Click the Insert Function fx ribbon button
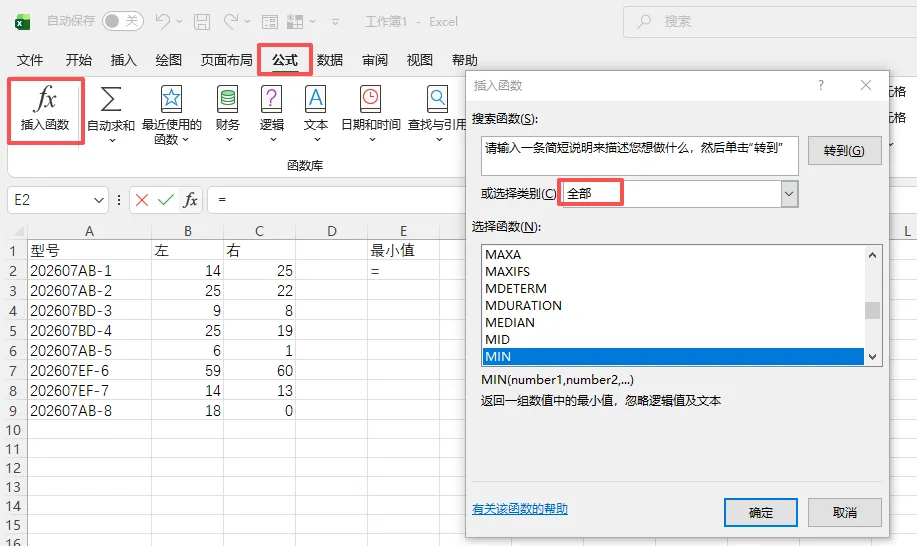 pos(46,109)
